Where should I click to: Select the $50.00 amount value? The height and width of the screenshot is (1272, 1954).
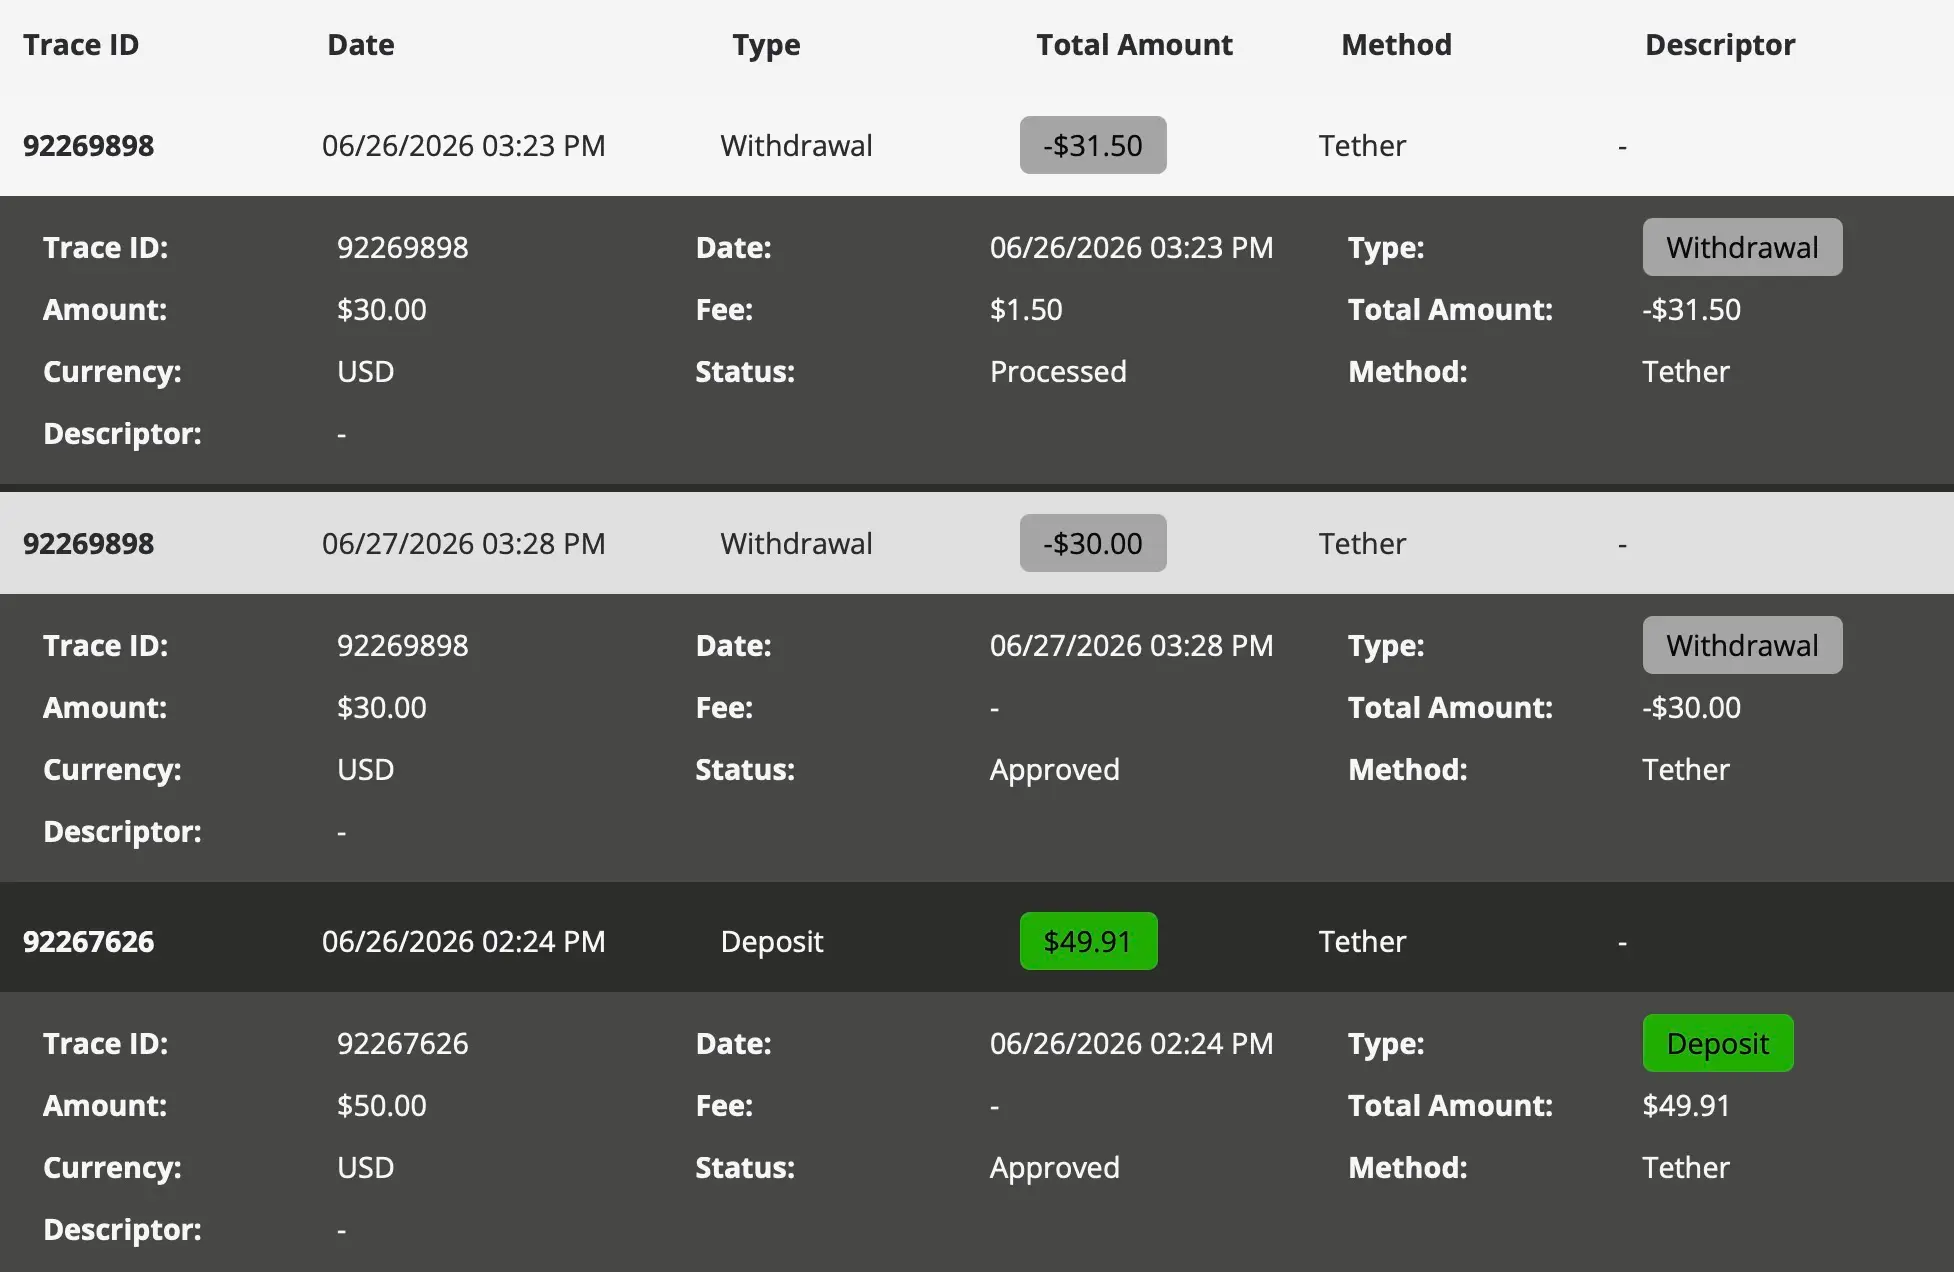[x=382, y=1106]
